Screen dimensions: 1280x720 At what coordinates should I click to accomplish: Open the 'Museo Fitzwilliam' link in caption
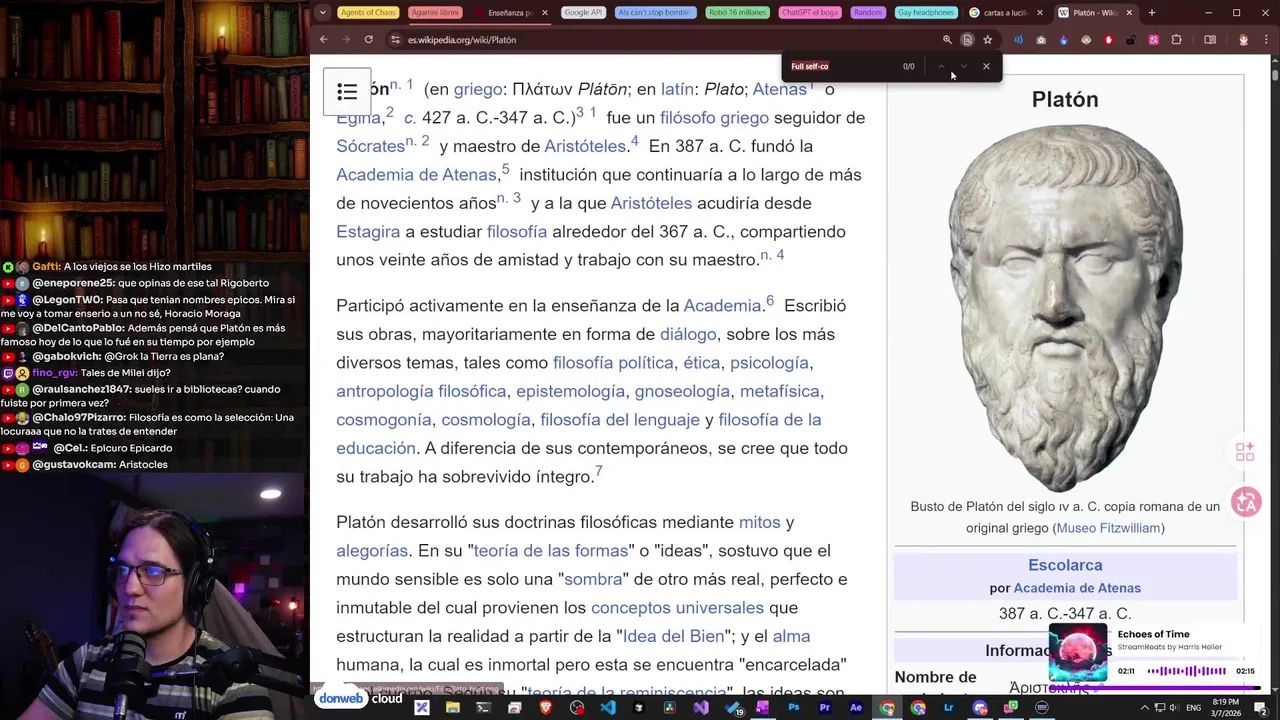point(1108,528)
